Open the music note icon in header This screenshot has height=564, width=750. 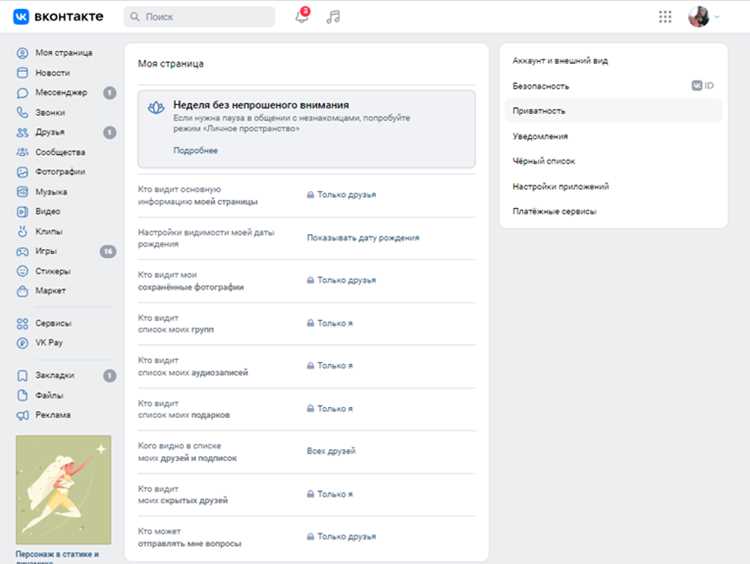tap(333, 17)
